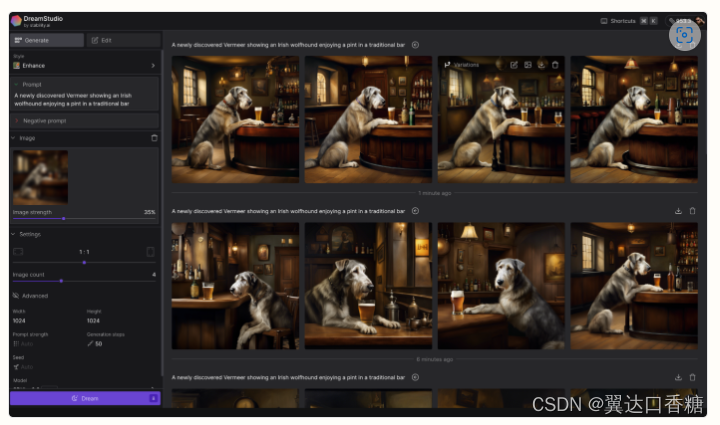This screenshot has width=720, height=425.
Task: Switch to the Edit tab
Action: click(124, 40)
